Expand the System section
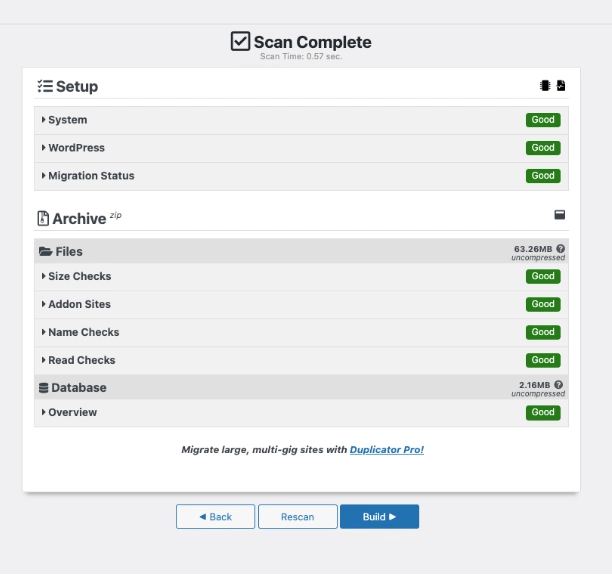612x575 pixels. pyautogui.click(x=66, y=120)
